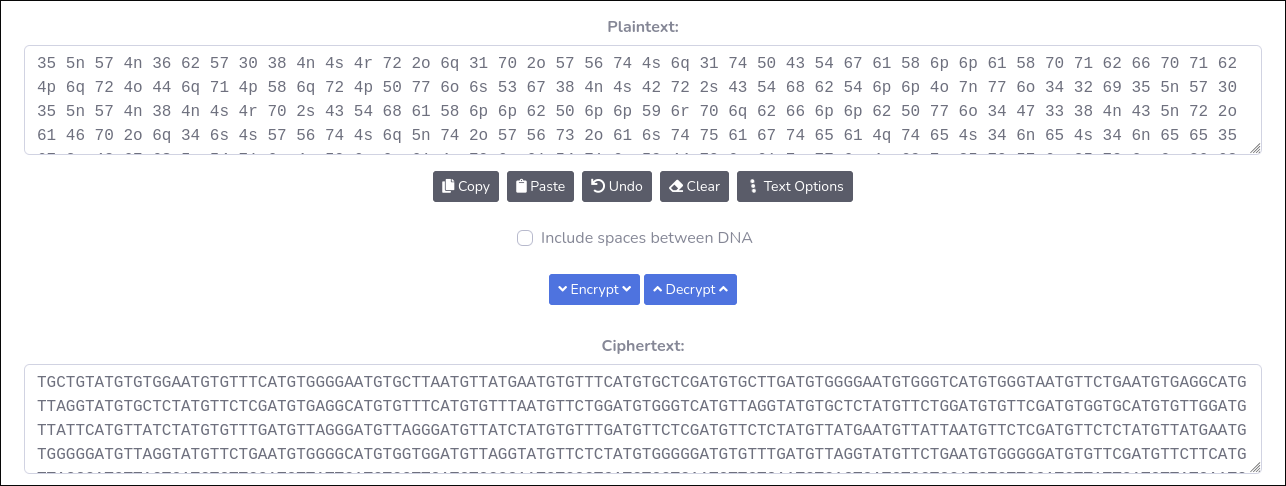
Task: Click the Ciphertext box resize handle
Action: [1255, 467]
